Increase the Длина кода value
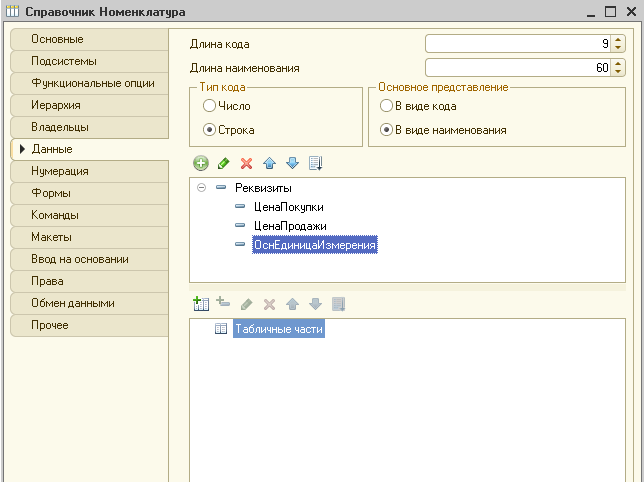Viewport: 644px width, 482px height. (618, 39)
